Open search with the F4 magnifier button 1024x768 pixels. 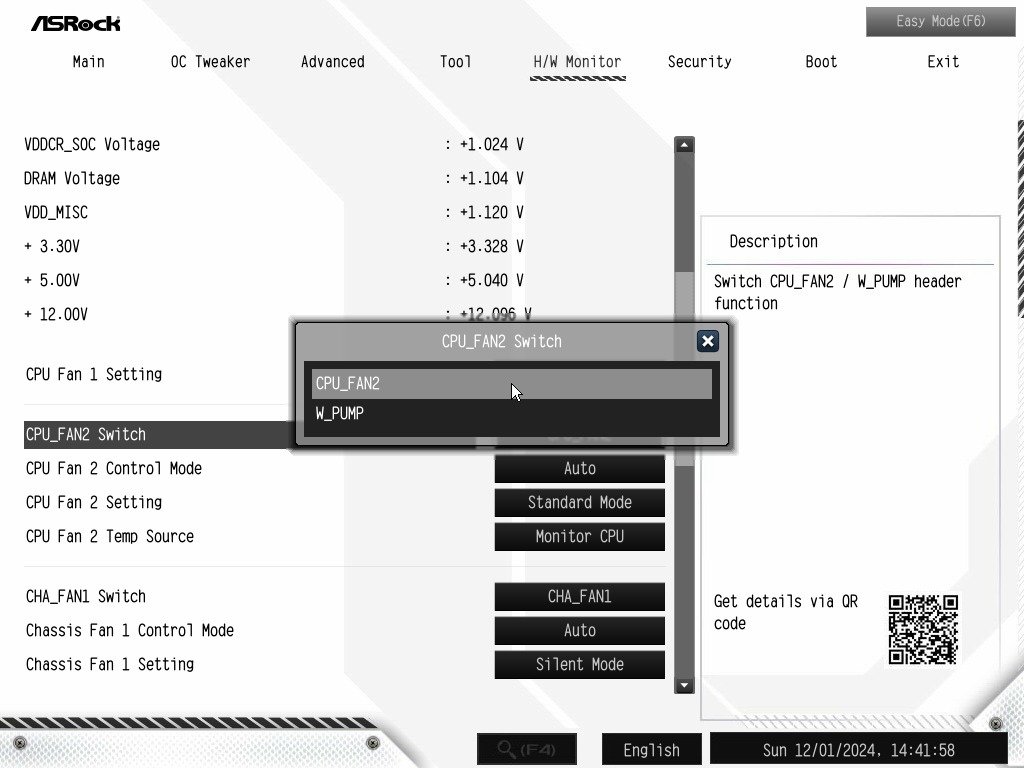(x=527, y=749)
